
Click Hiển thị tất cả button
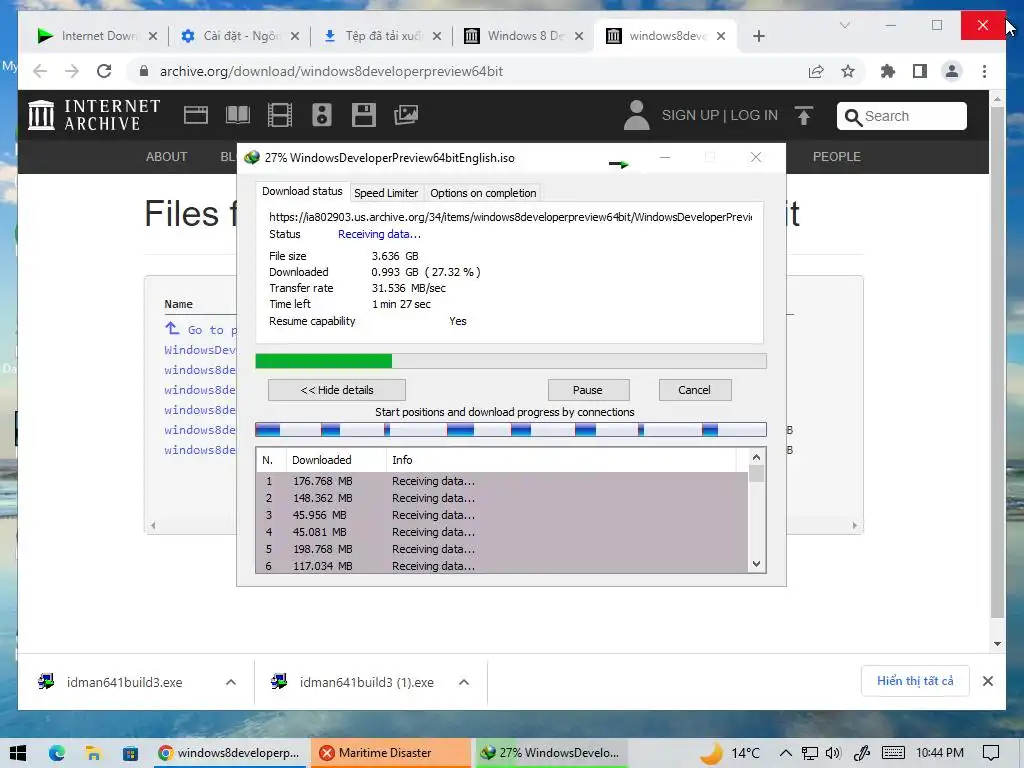click(x=915, y=681)
